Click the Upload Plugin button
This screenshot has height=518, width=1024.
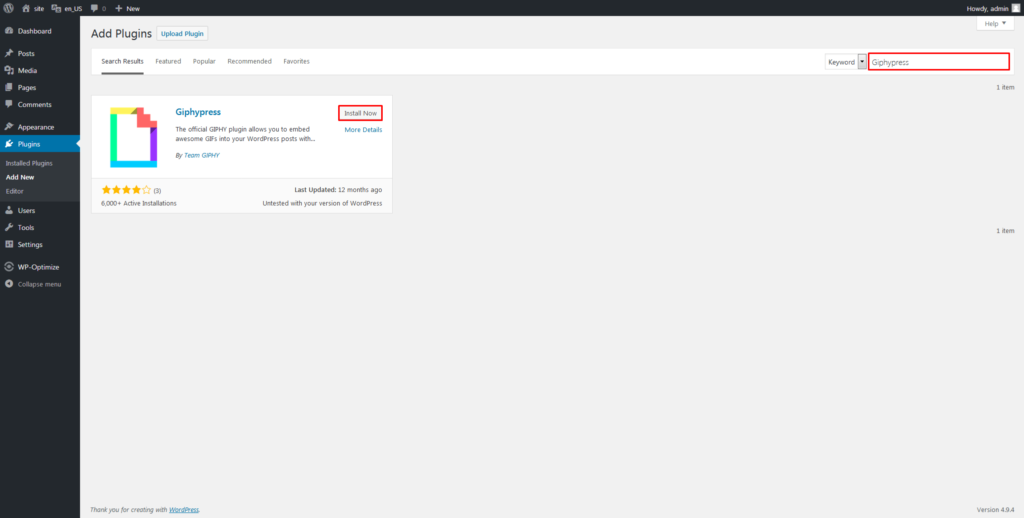coord(182,34)
